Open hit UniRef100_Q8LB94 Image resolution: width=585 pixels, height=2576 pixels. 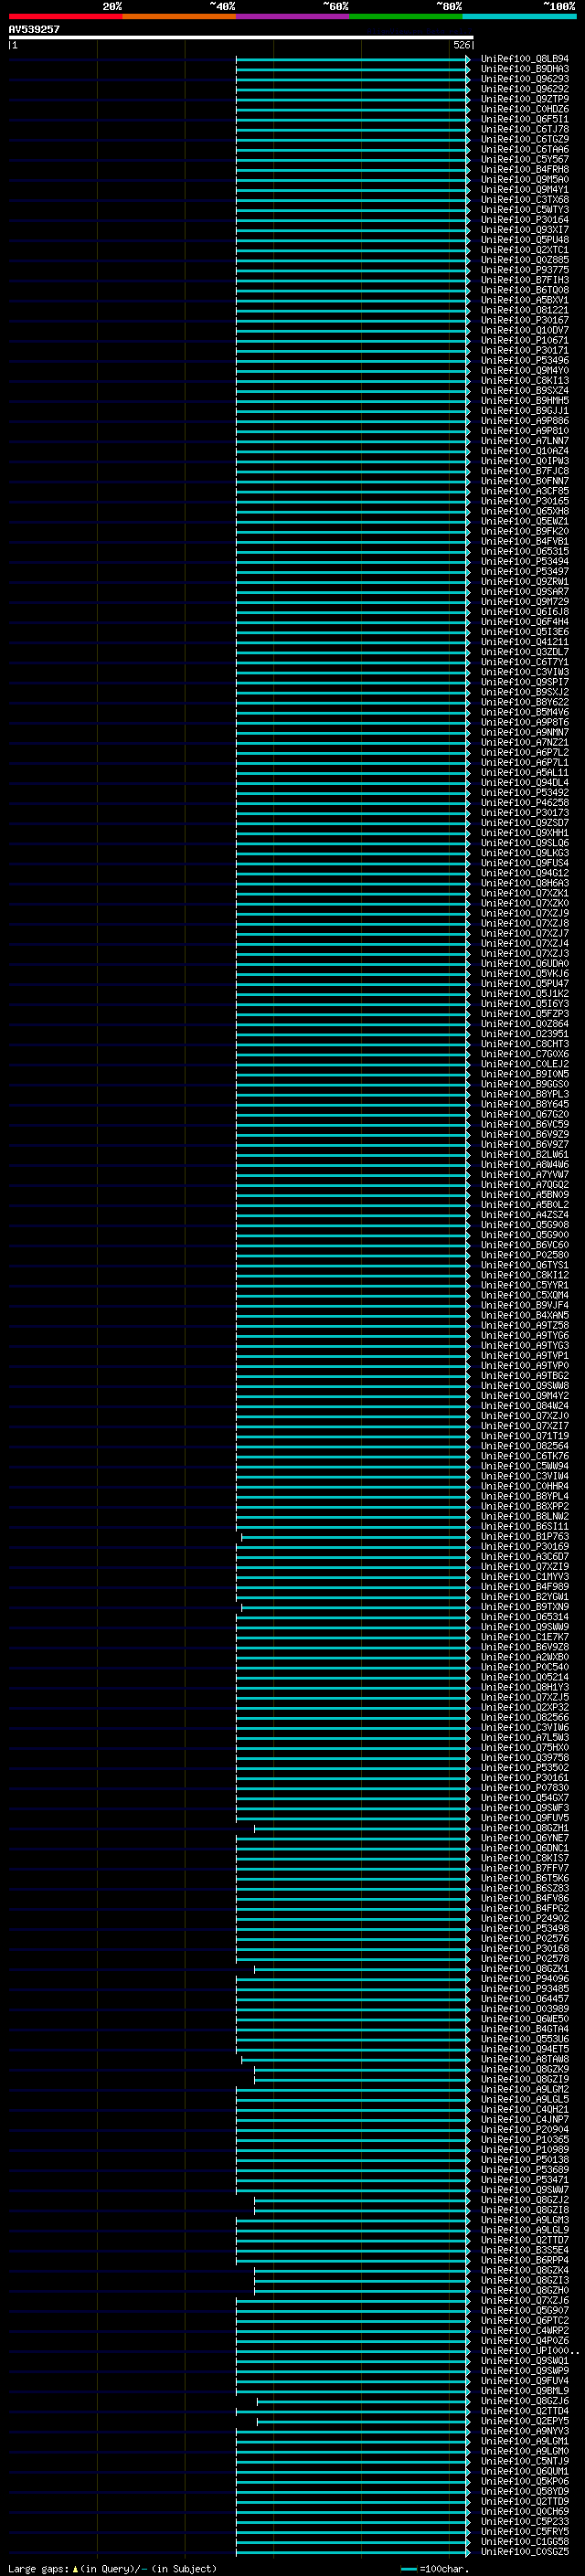pyautogui.click(x=525, y=59)
